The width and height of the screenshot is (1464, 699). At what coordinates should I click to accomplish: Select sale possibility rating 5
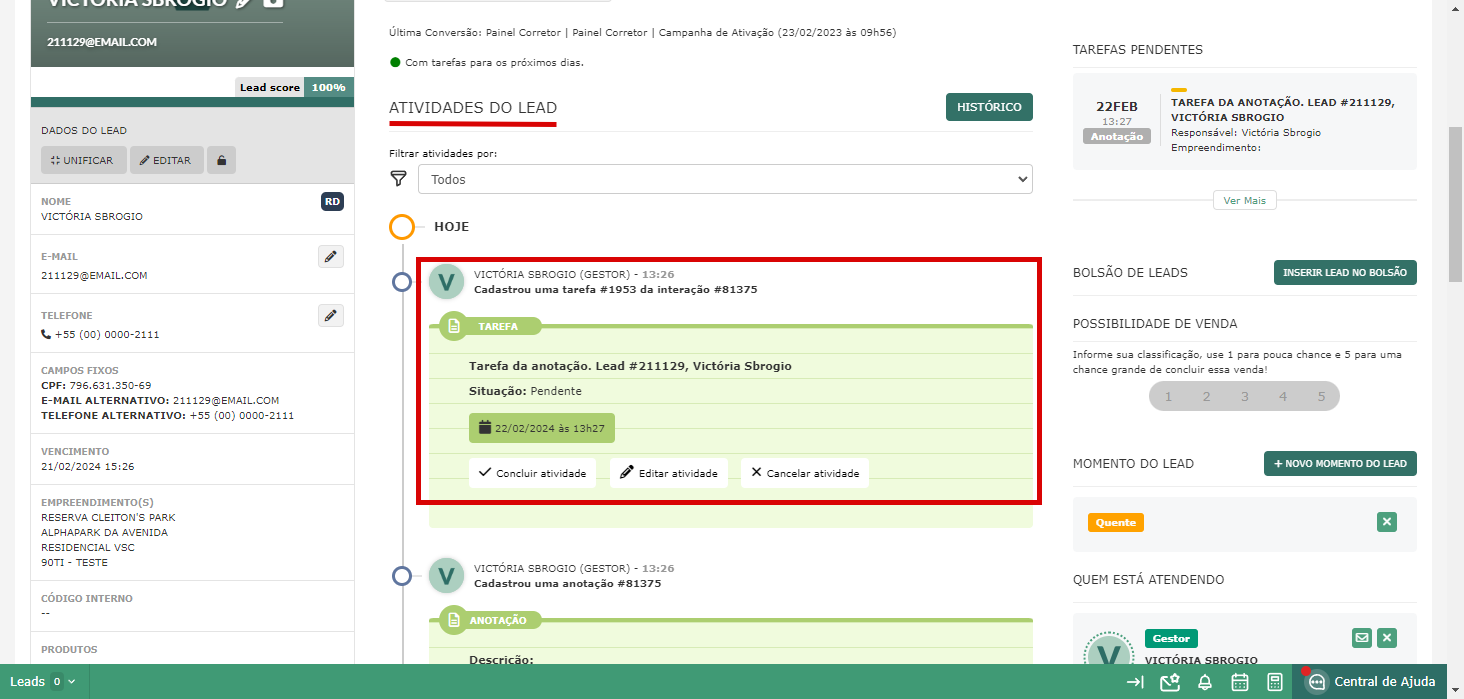point(1321,397)
